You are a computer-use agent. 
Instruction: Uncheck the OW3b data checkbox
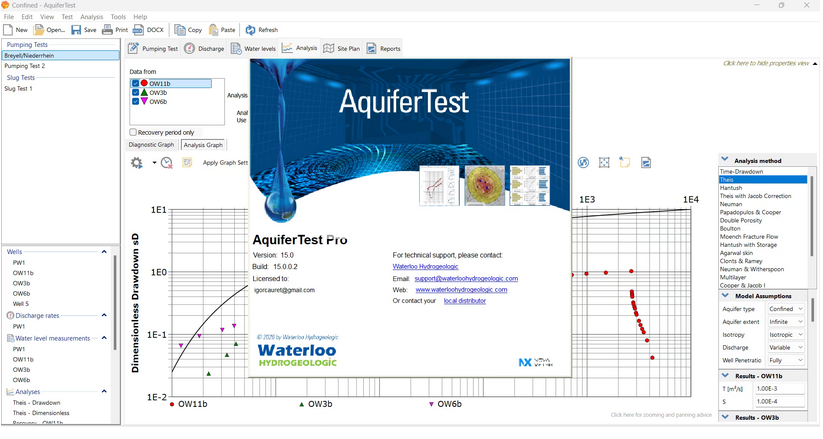coord(135,92)
